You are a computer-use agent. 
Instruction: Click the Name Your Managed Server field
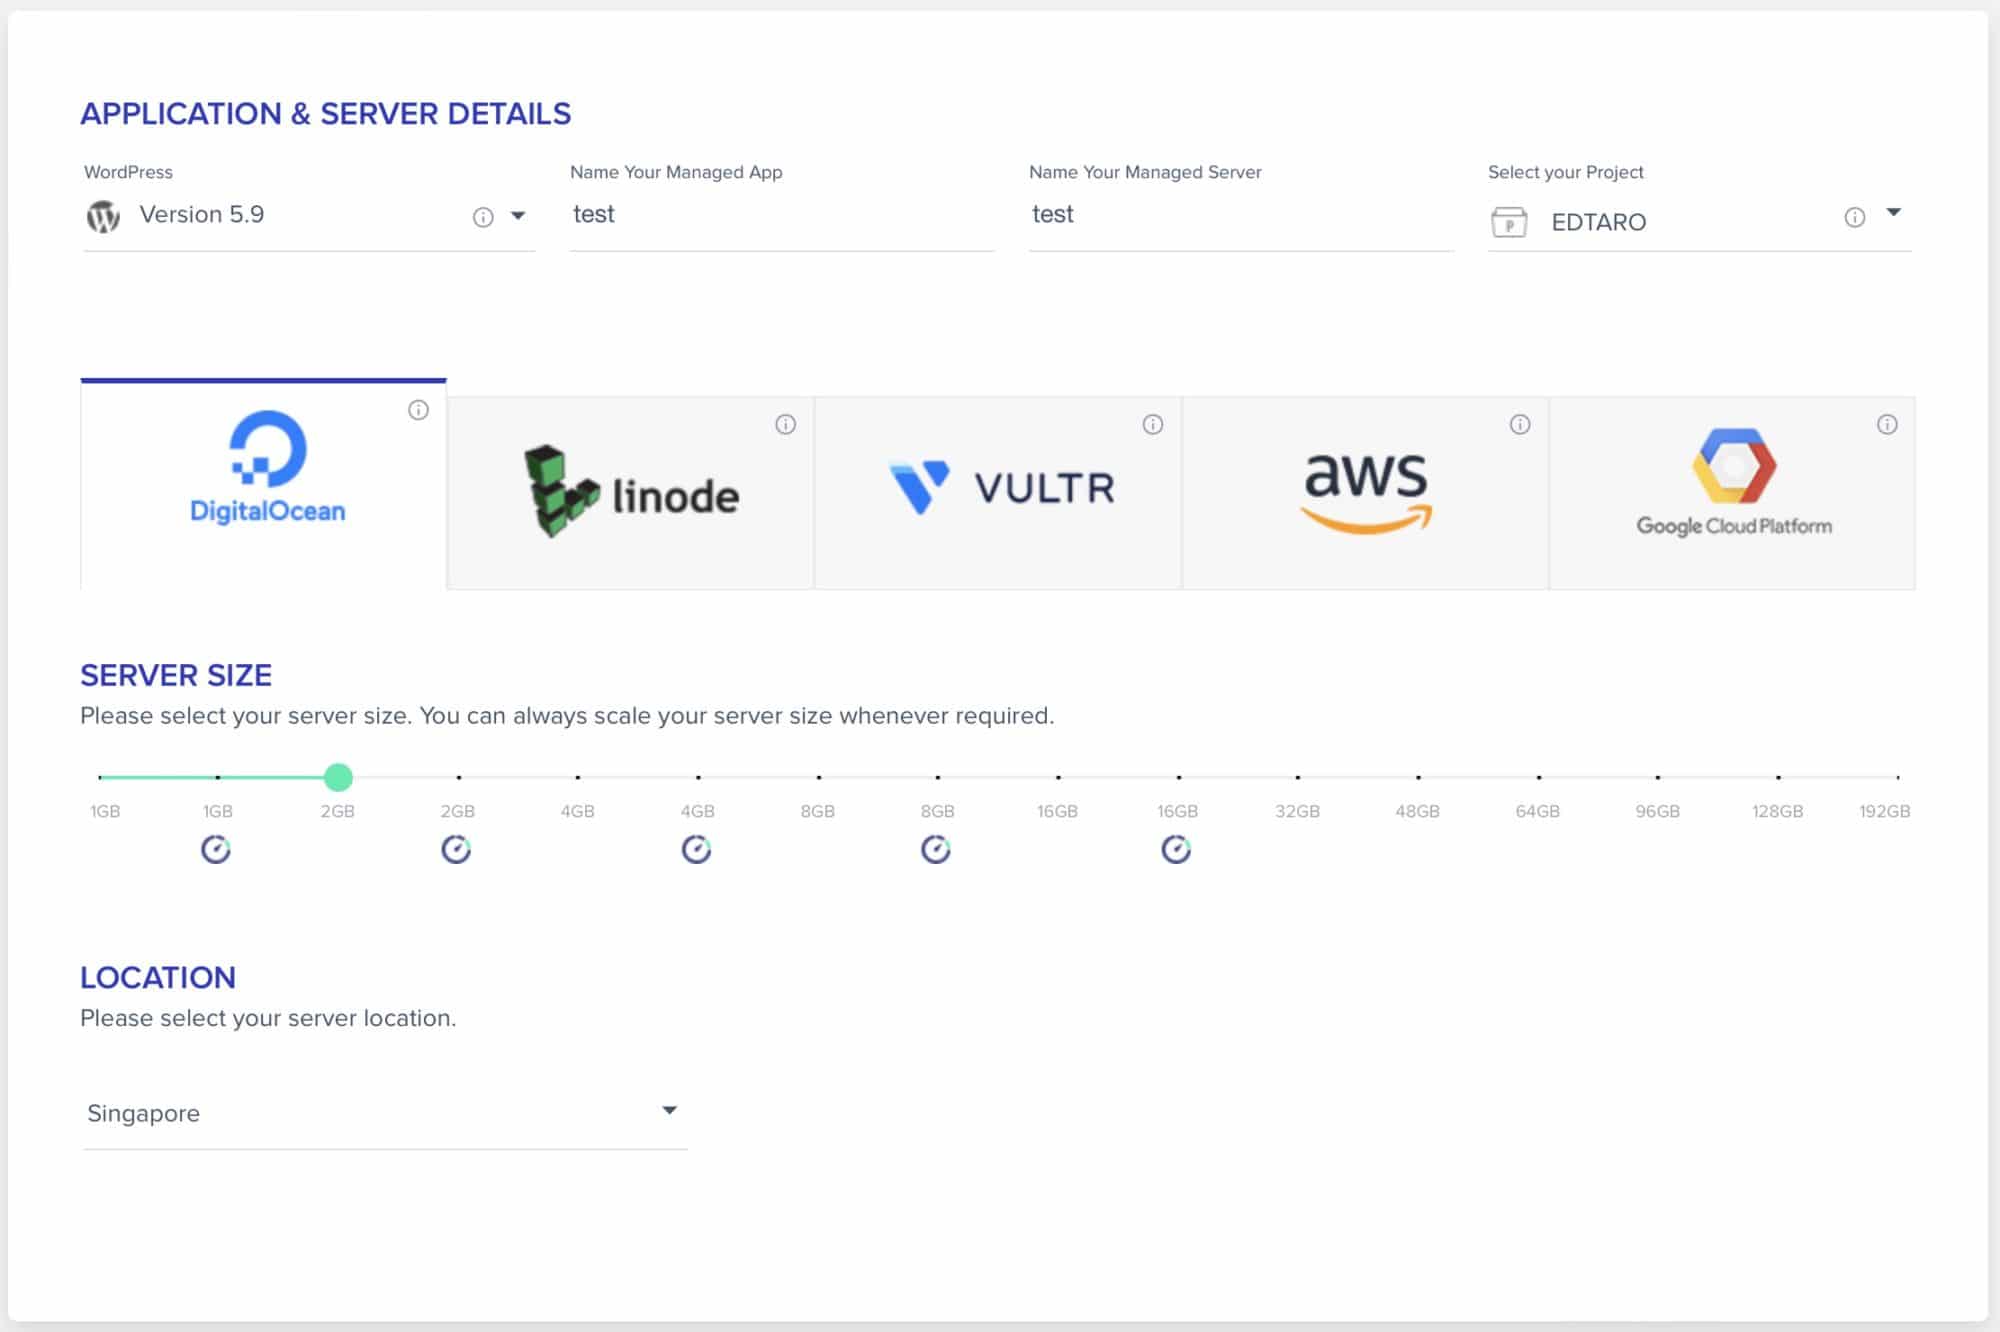pyautogui.click(x=1241, y=215)
